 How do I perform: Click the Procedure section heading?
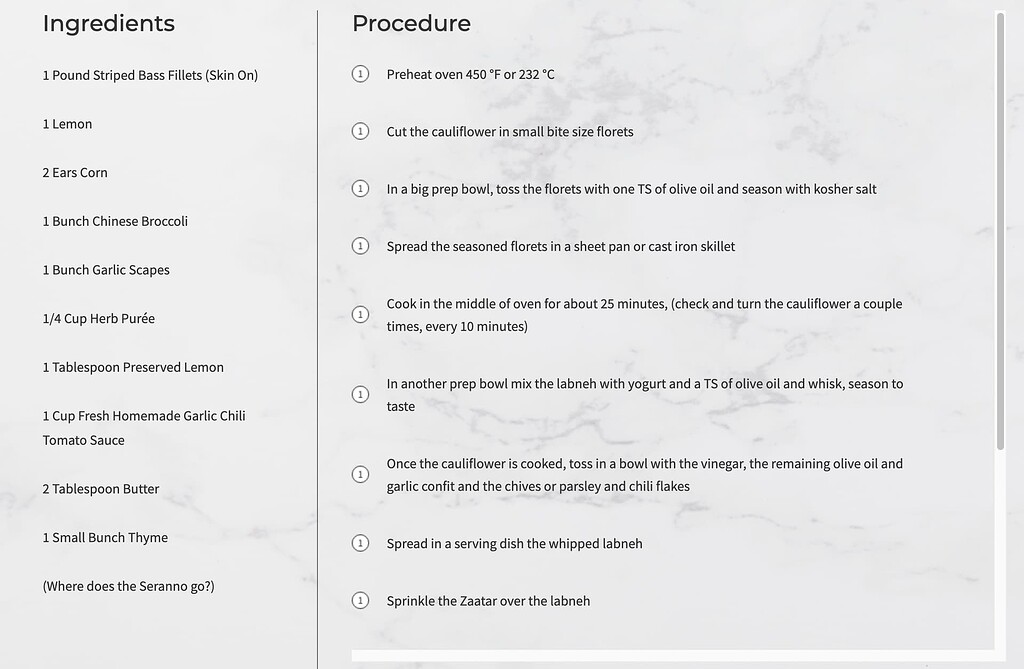411,23
